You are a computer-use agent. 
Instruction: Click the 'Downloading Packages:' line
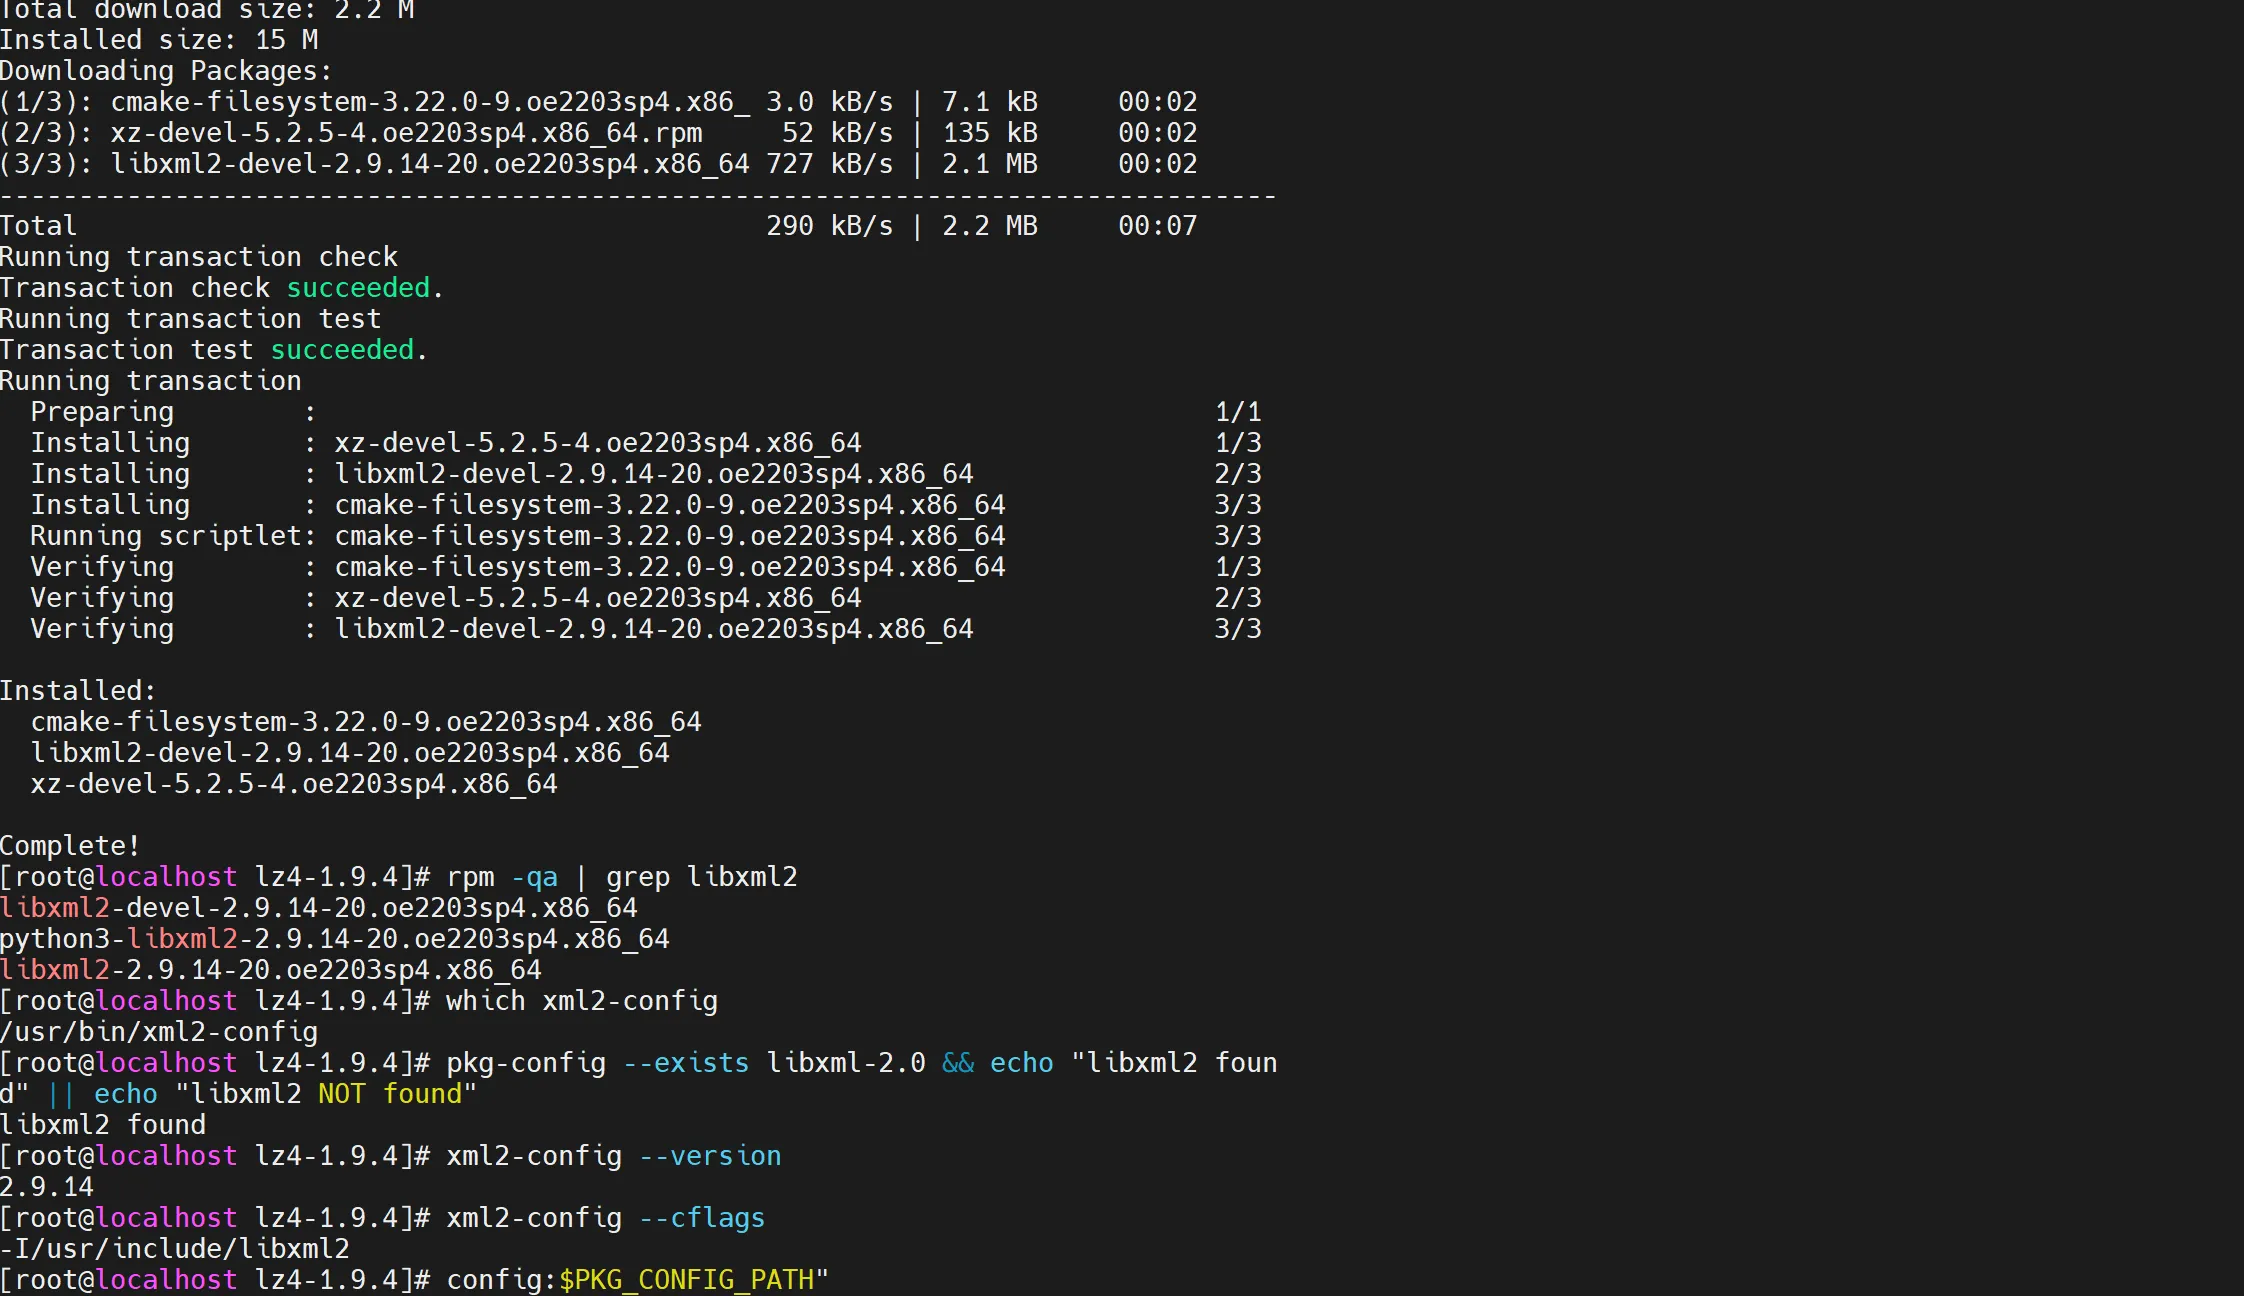tap(166, 71)
